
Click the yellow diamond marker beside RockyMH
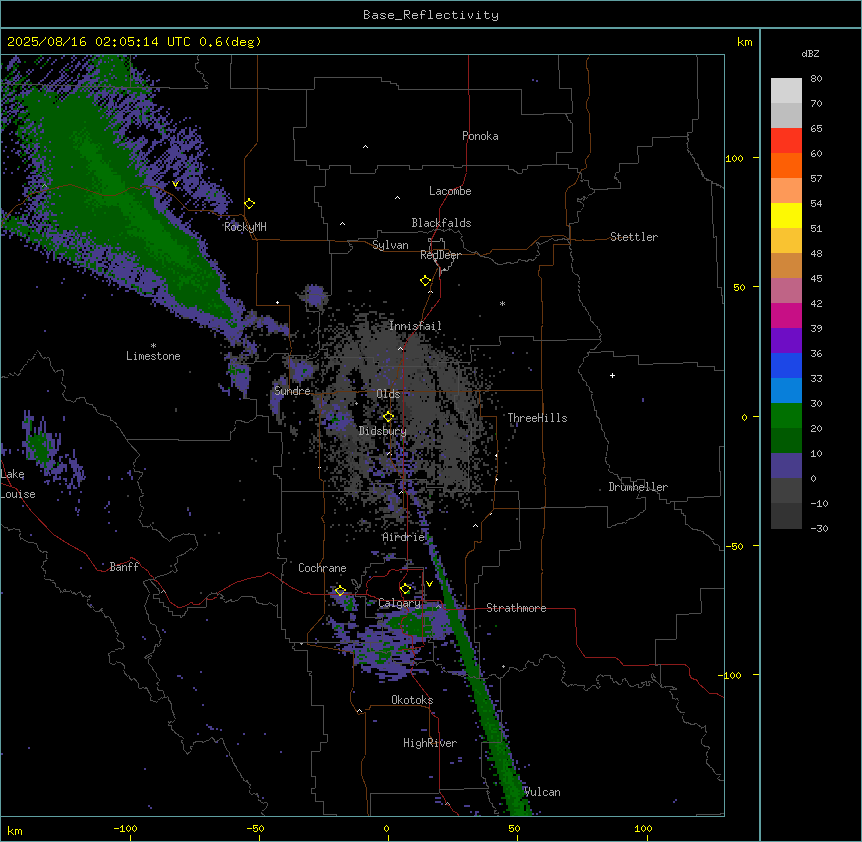click(250, 203)
